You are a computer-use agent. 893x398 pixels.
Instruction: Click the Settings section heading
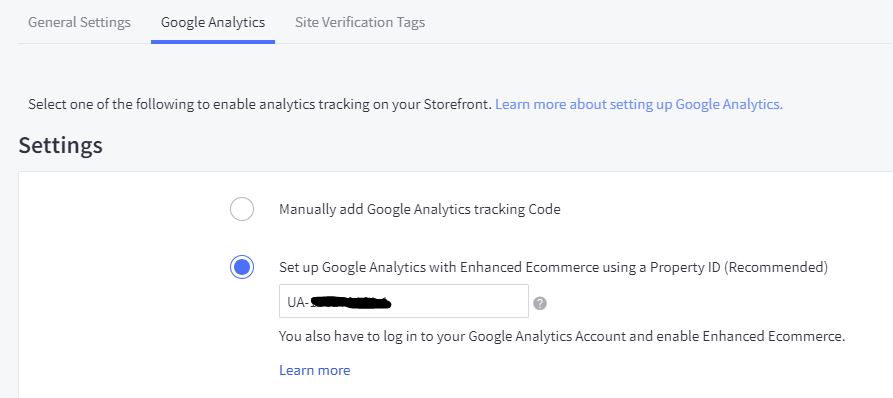pyautogui.click(x=60, y=145)
